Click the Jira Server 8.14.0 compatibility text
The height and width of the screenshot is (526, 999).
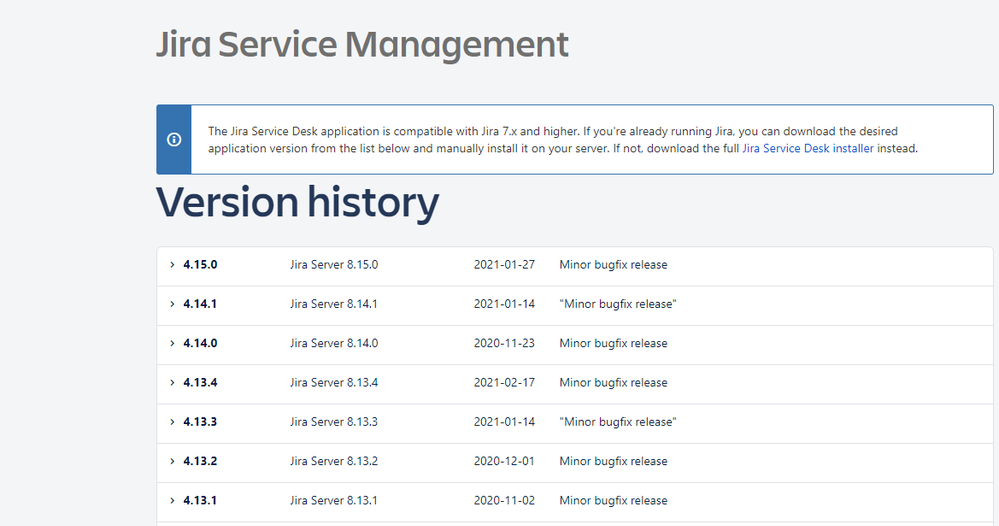point(334,343)
